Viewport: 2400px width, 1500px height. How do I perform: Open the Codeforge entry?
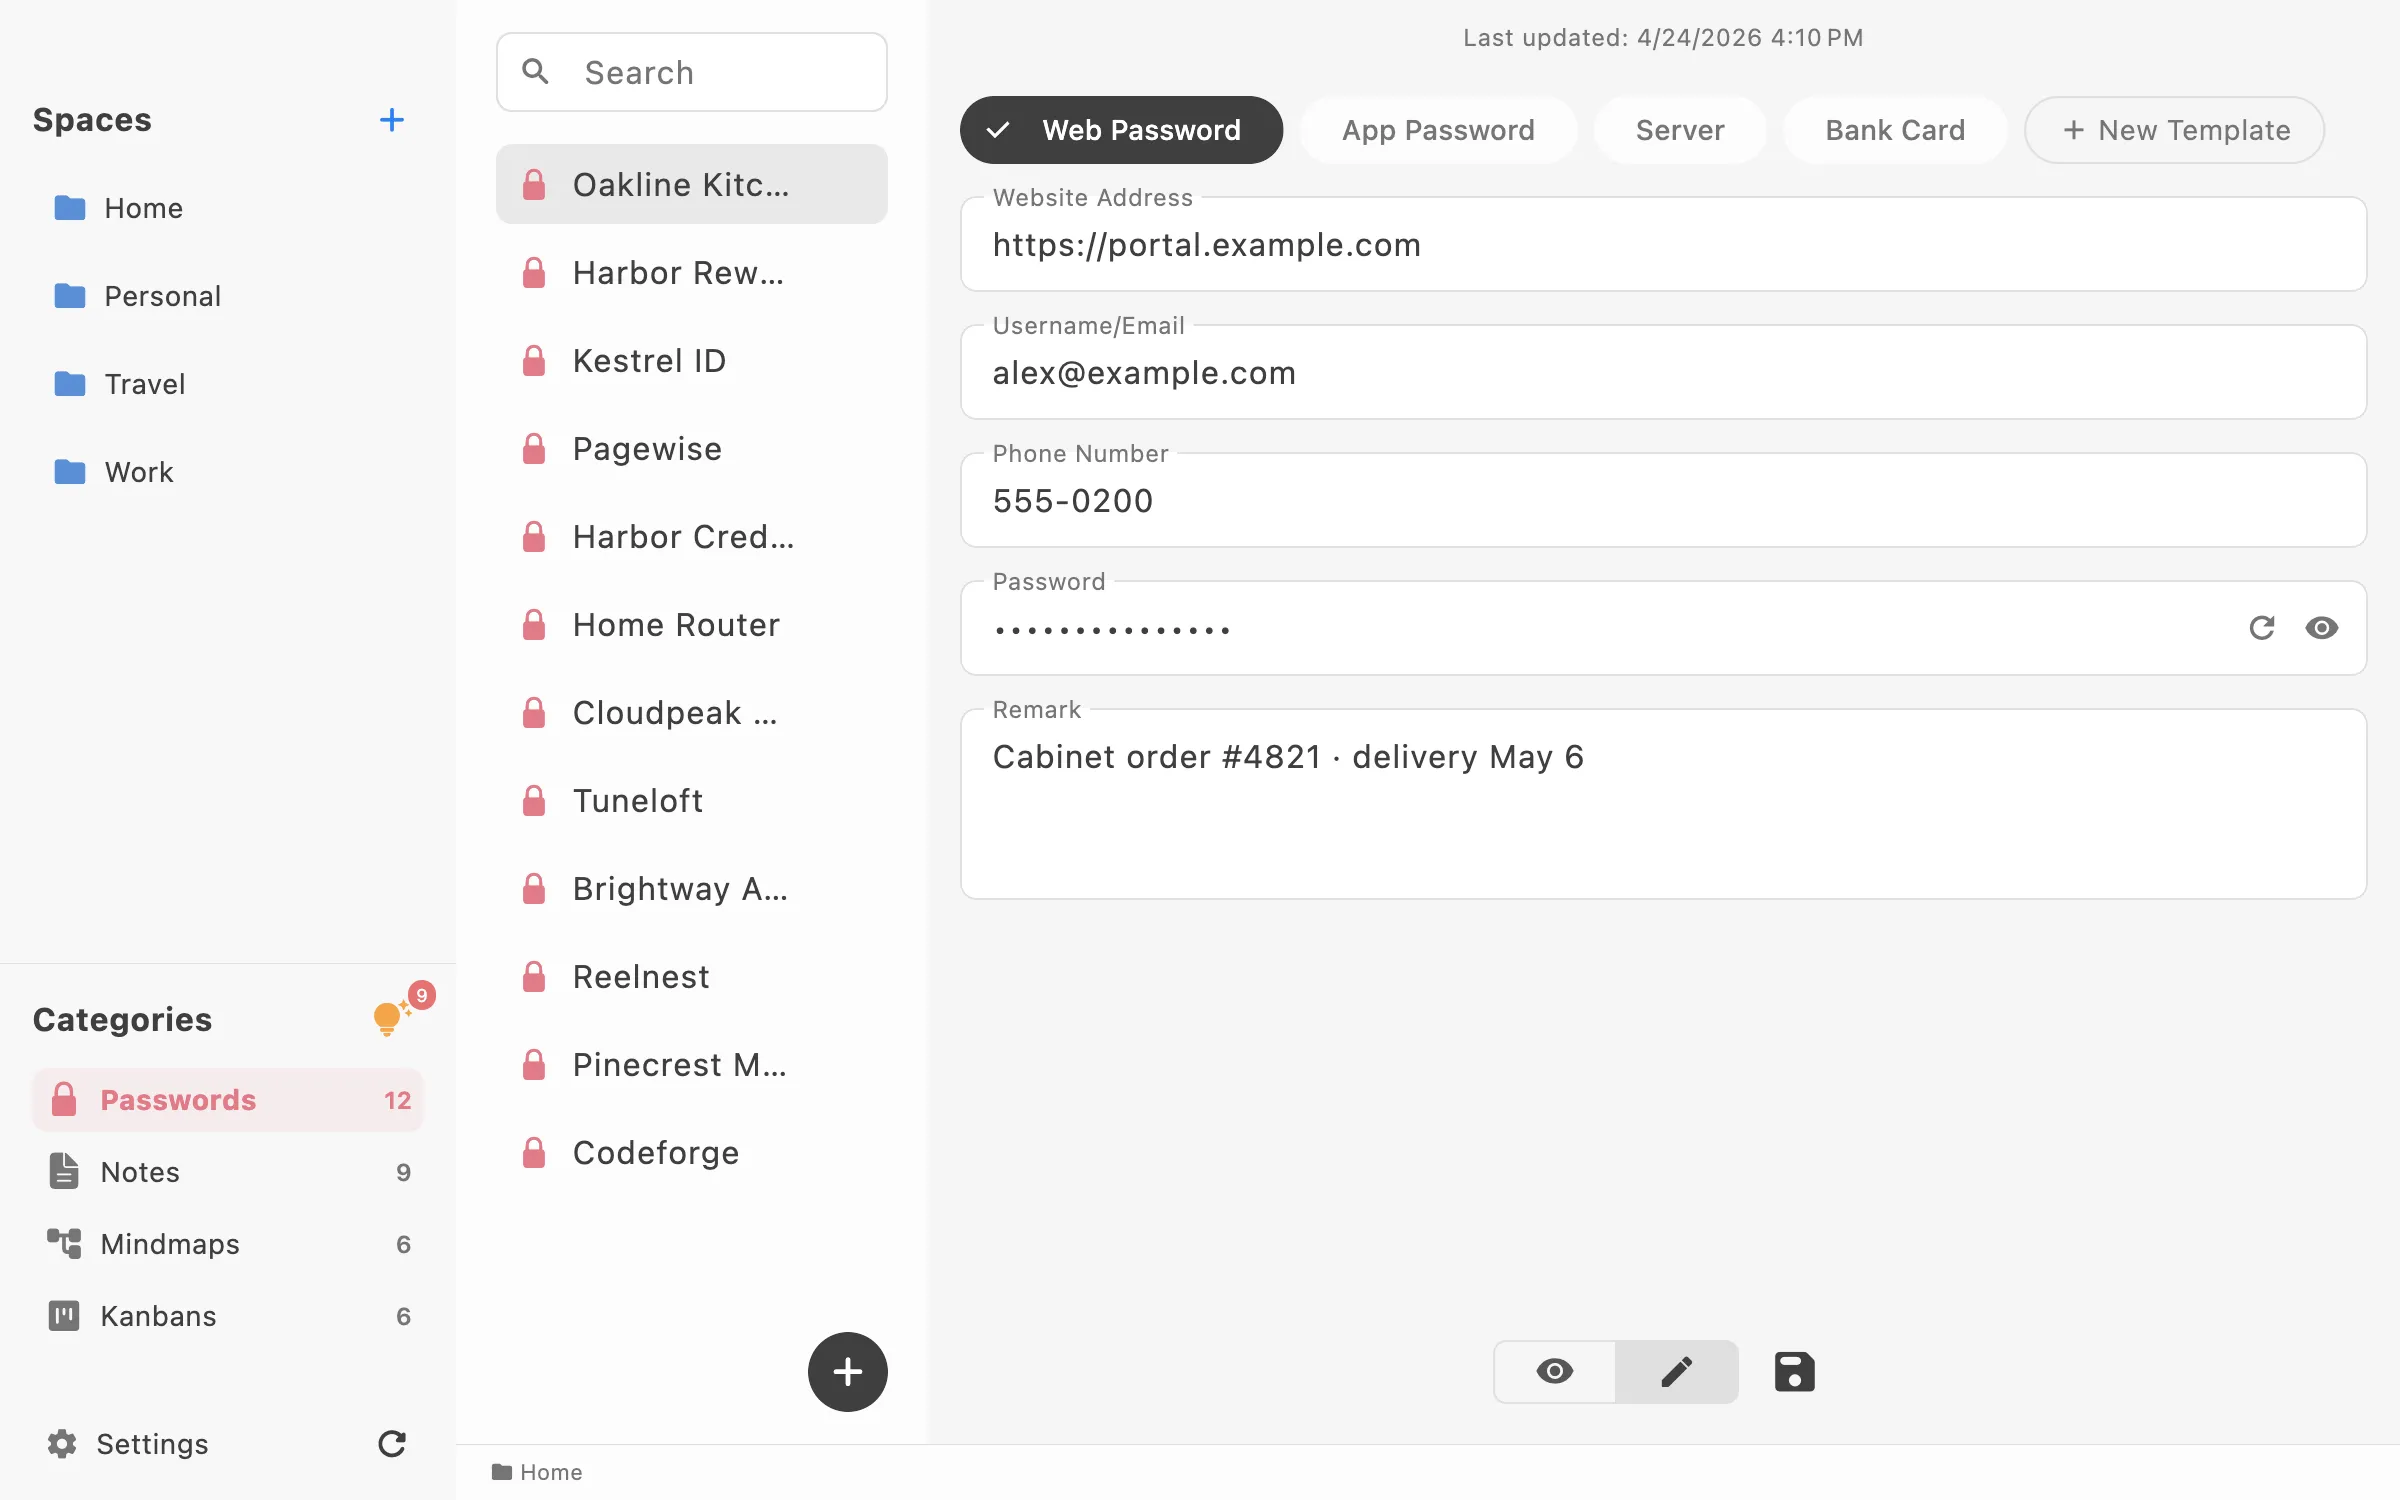click(x=692, y=1152)
